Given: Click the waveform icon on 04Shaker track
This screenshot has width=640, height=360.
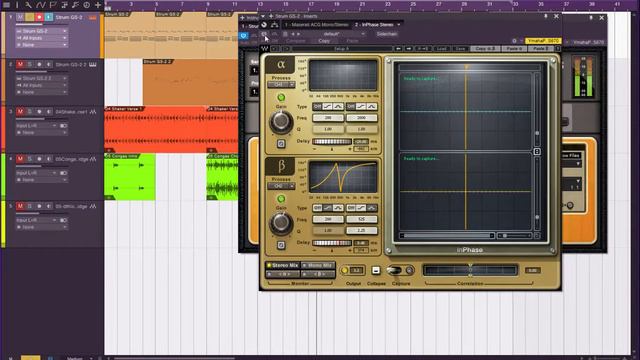Looking at the screenshot, I should tap(93, 111).
